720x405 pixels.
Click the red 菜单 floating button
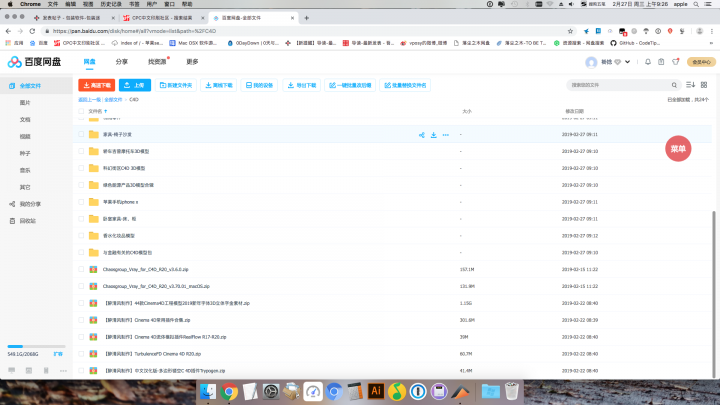click(x=678, y=148)
